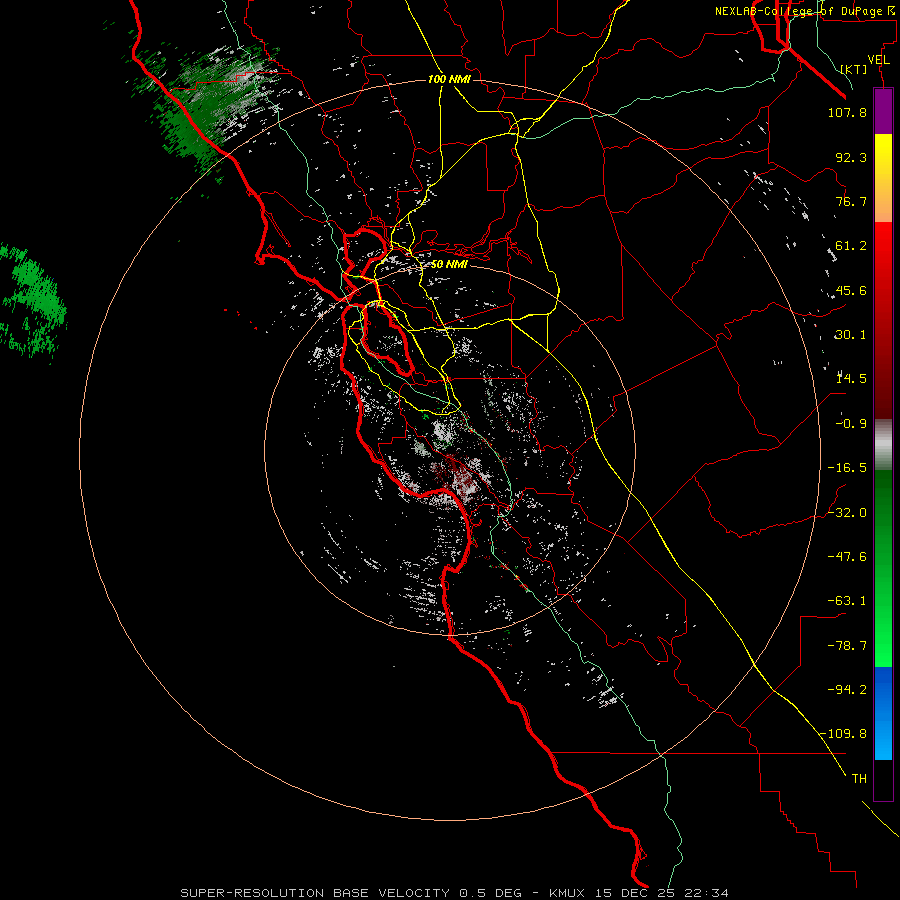Screen dimensions: 900x900
Task: Click the 76.7 velocity scale value
Action: click(x=851, y=201)
